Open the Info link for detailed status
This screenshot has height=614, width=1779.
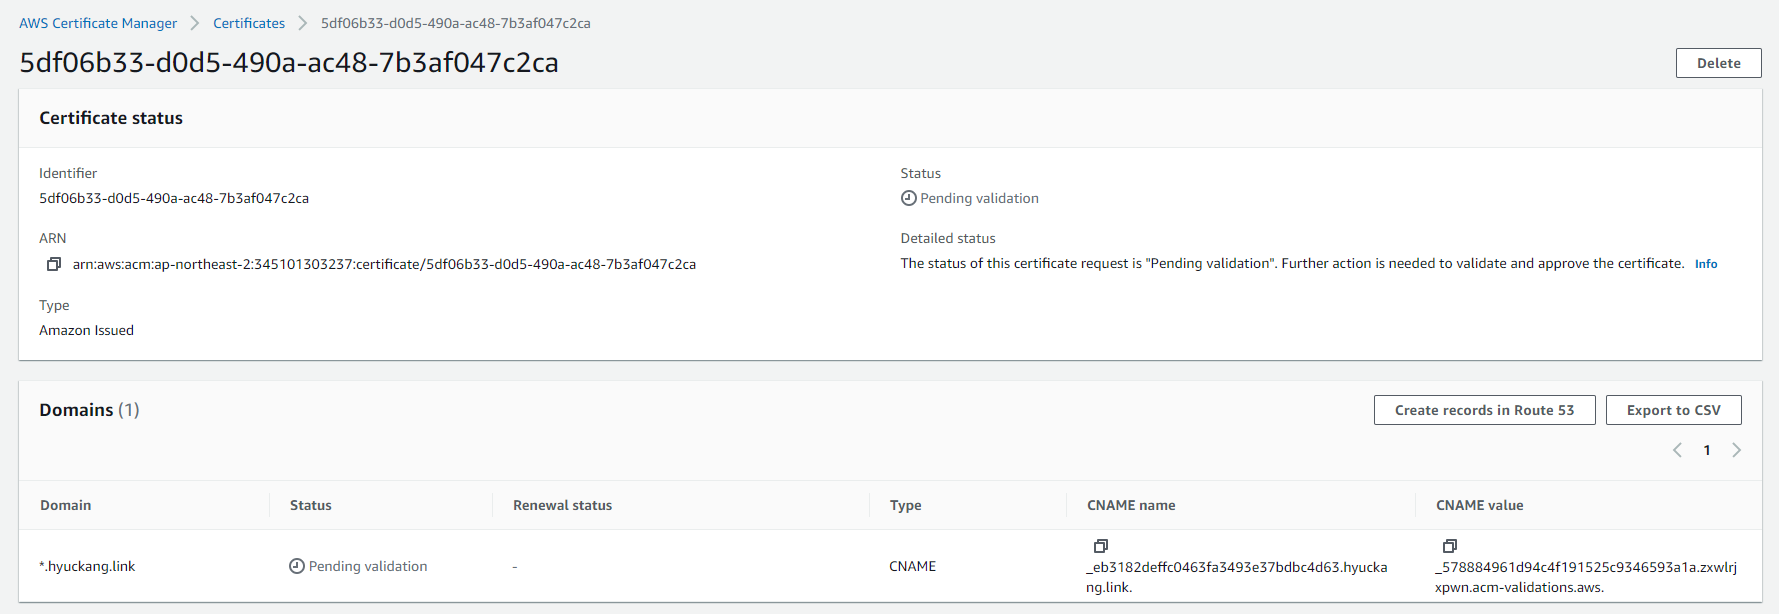pos(1706,264)
